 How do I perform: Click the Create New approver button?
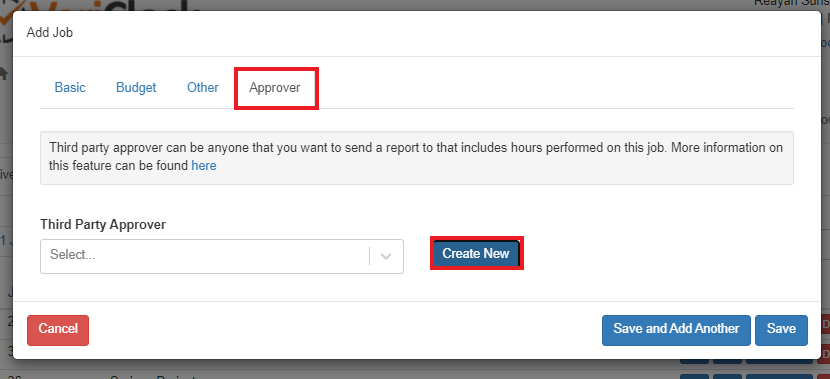(x=476, y=253)
